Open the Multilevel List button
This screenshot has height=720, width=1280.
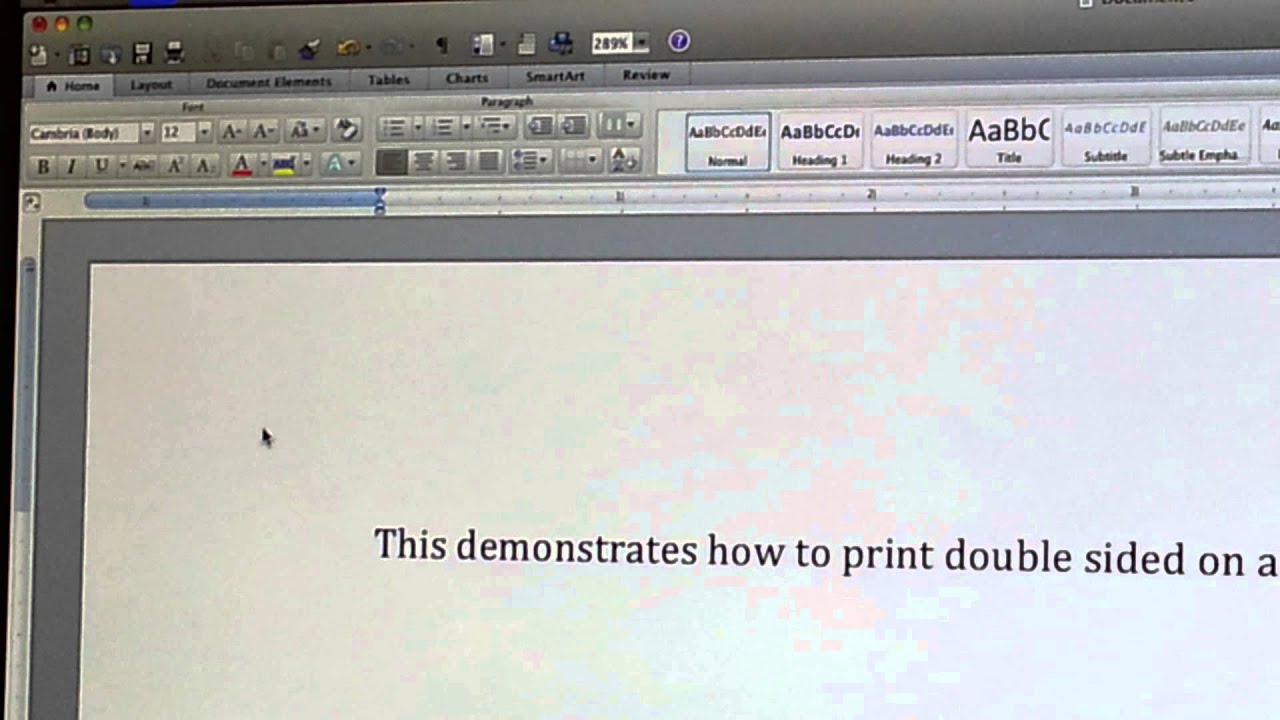[x=496, y=125]
